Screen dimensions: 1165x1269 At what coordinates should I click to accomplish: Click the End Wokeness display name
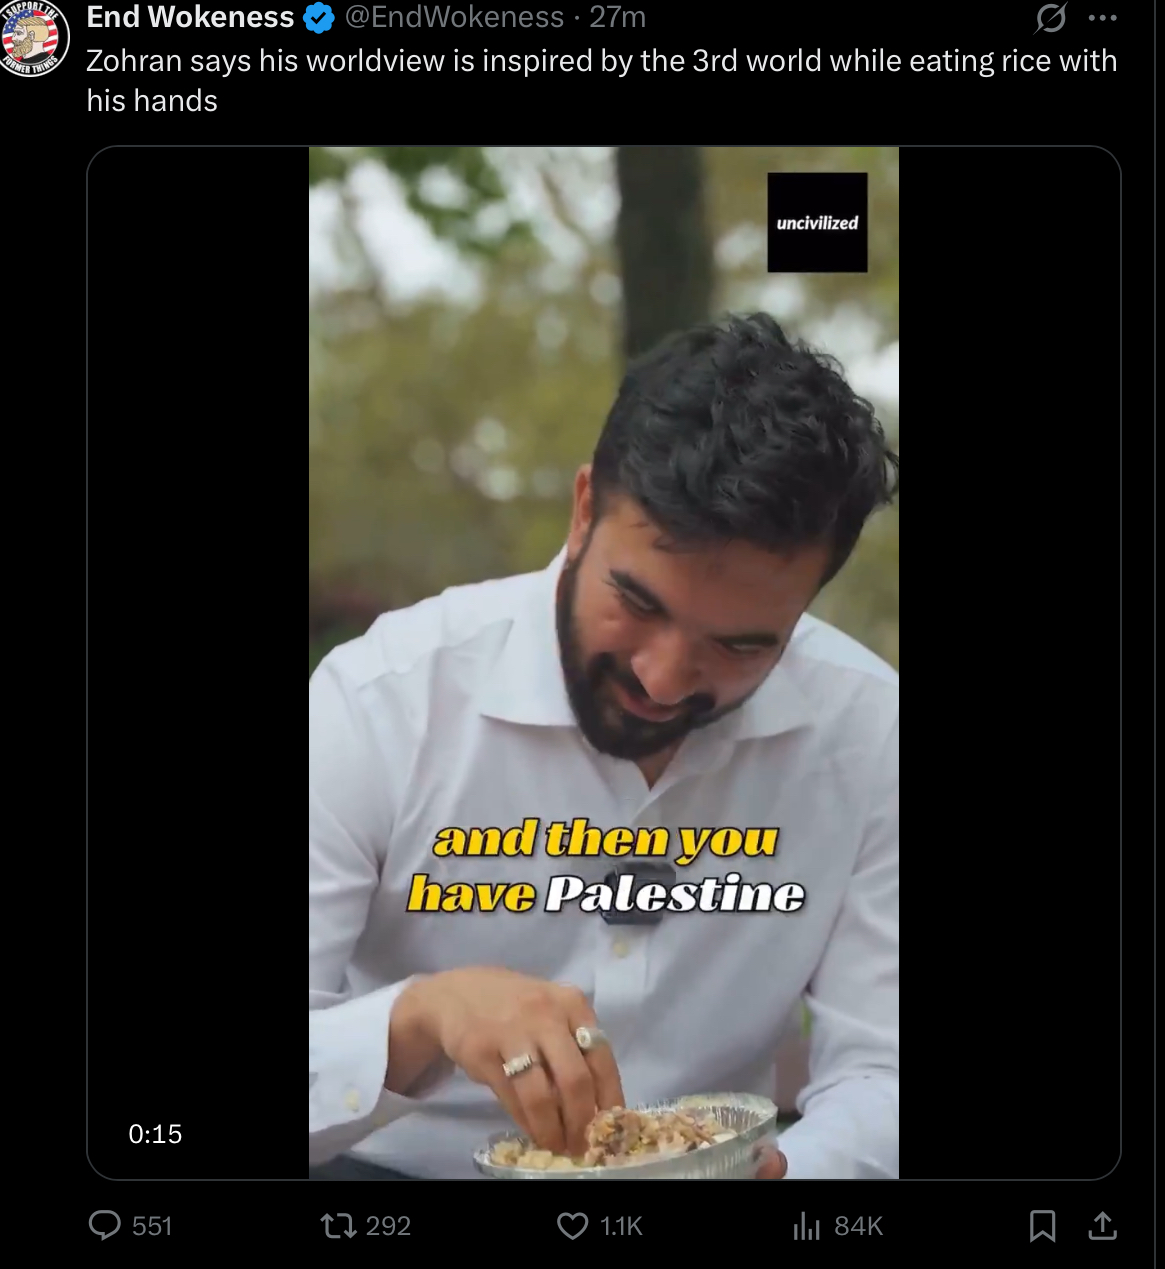[190, 17]
